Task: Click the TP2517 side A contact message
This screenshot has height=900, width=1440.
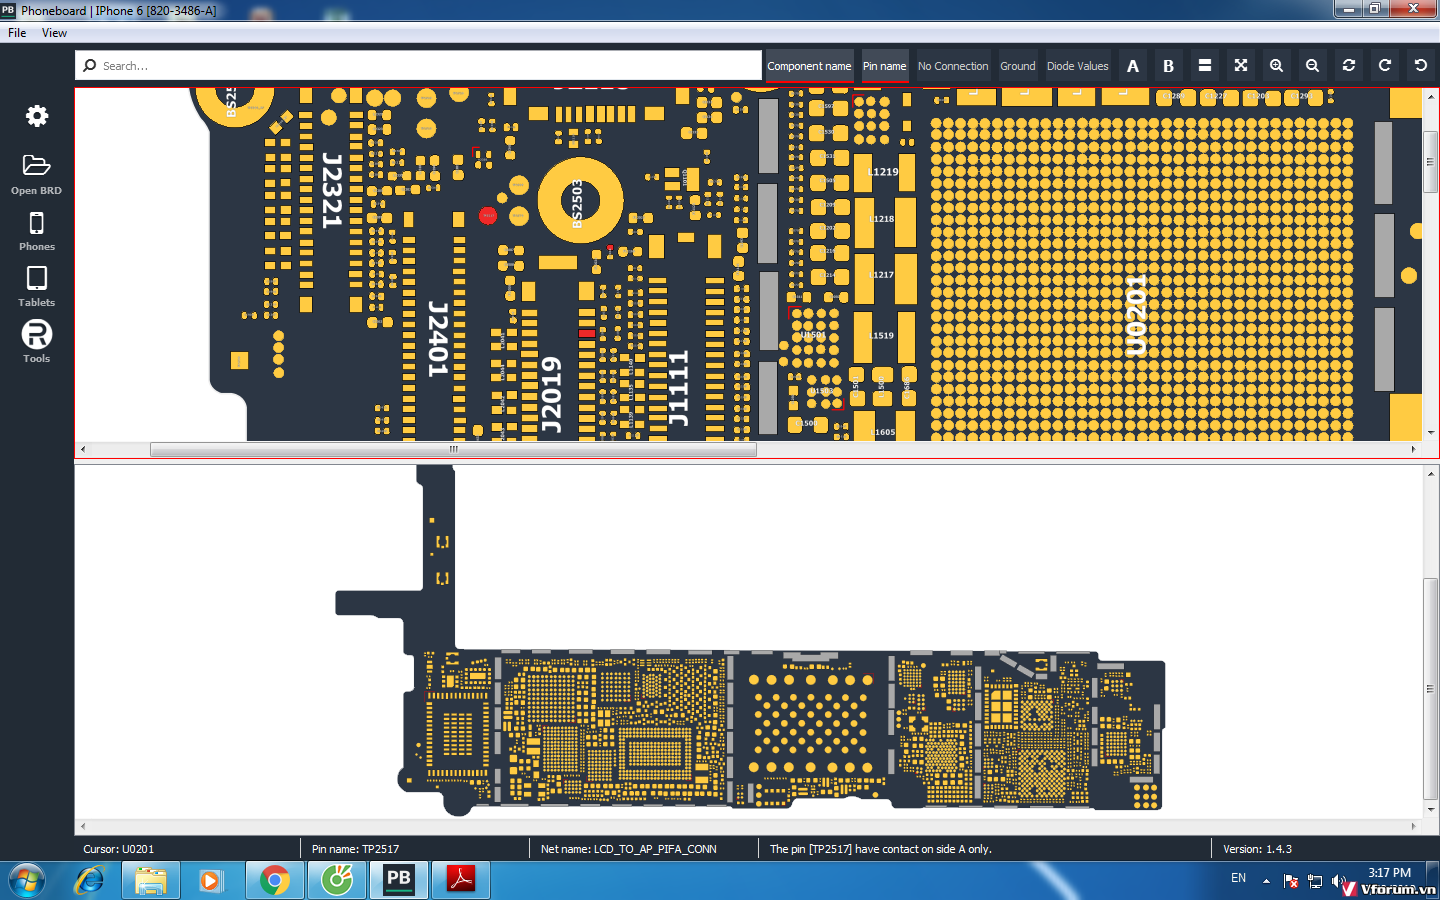Action: point(881,849)
